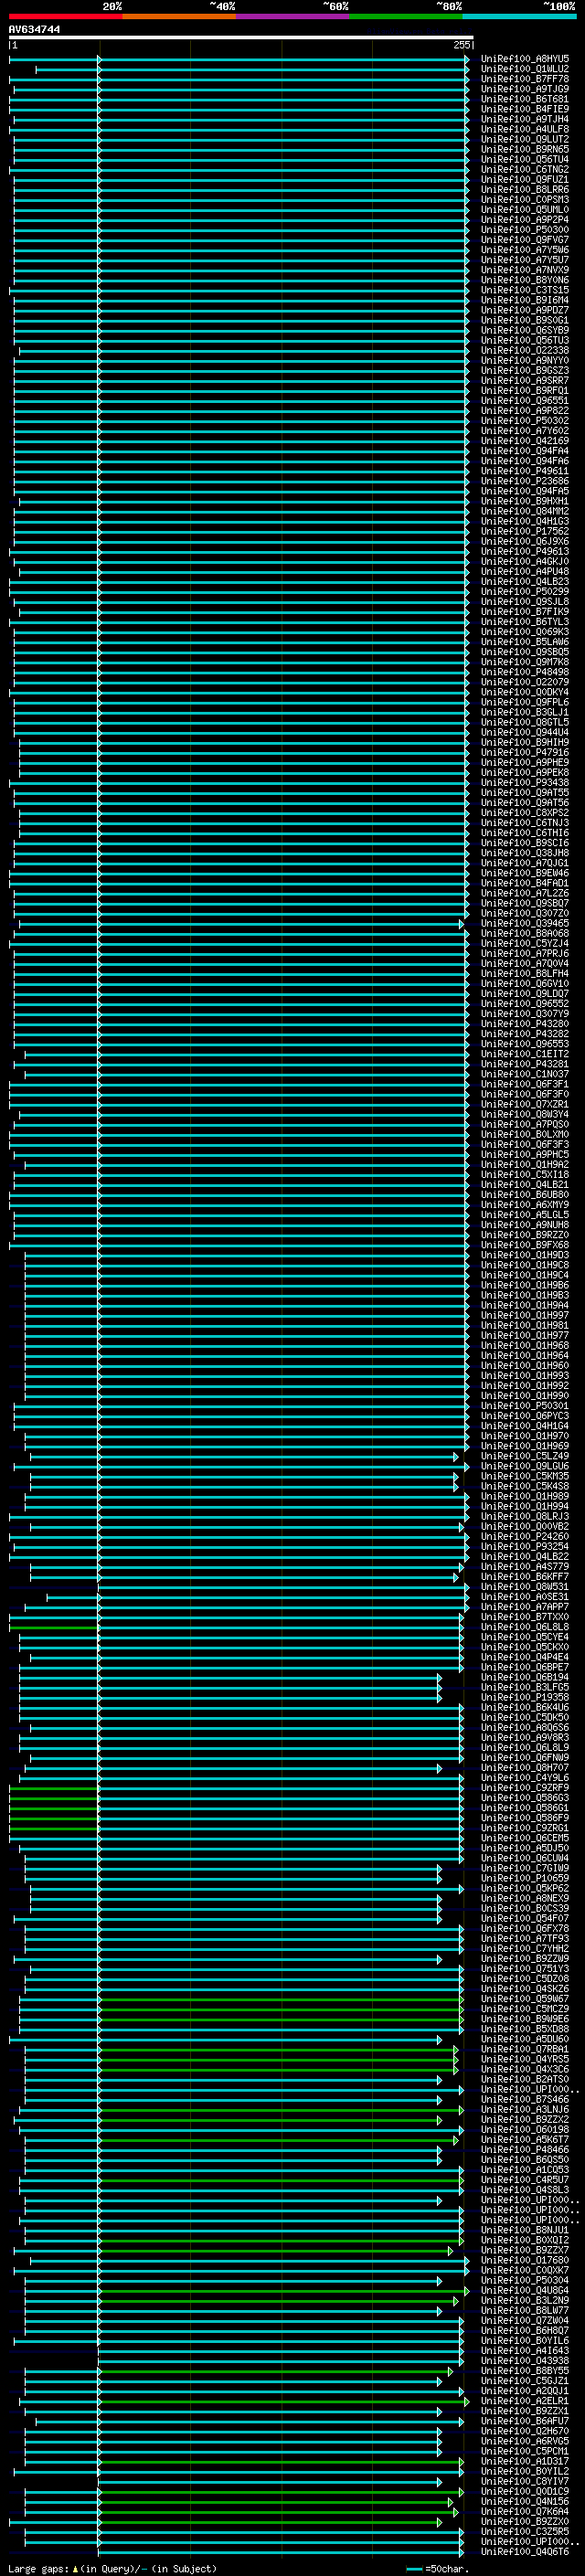This screenshot has width=585, height=2576.
Task: Select UniRef100_Q8LRJ3 label
Action: click(x=525, y=1516)
